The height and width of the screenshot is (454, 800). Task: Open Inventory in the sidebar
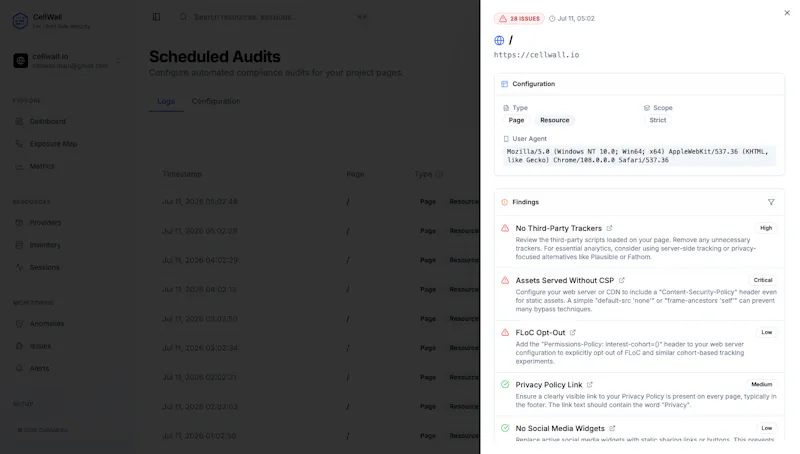point(45,245)
